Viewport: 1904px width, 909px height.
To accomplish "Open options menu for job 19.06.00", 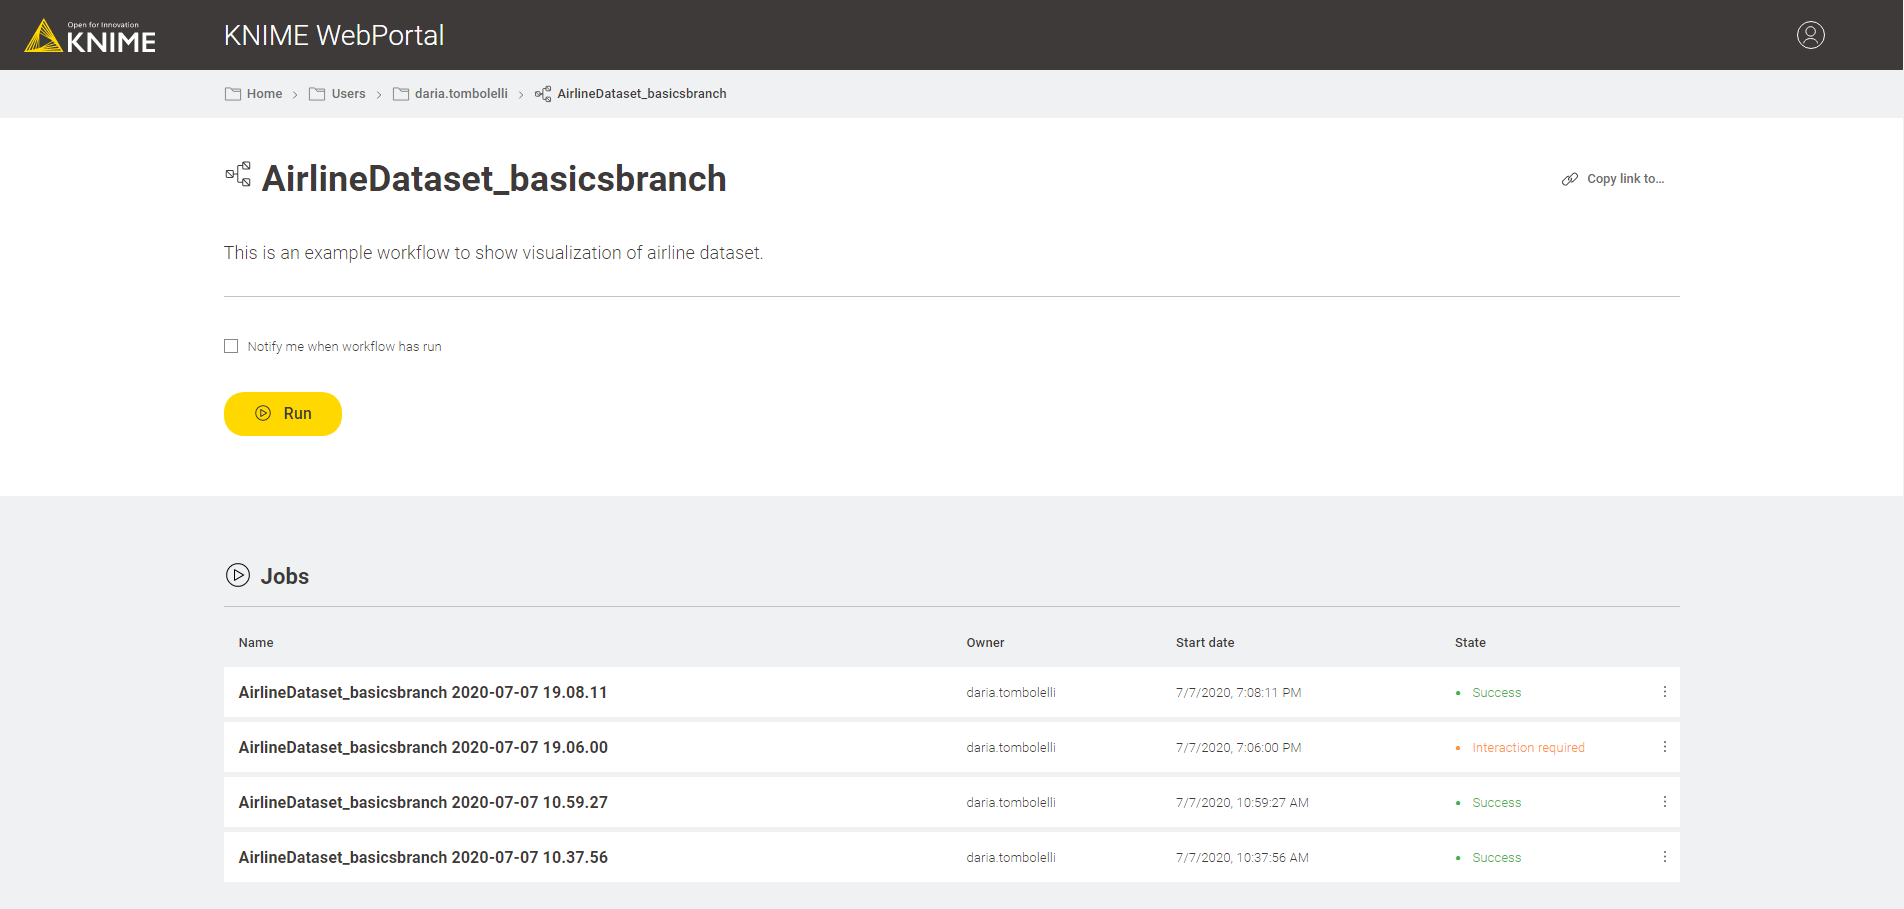I will click(1664, 747).
